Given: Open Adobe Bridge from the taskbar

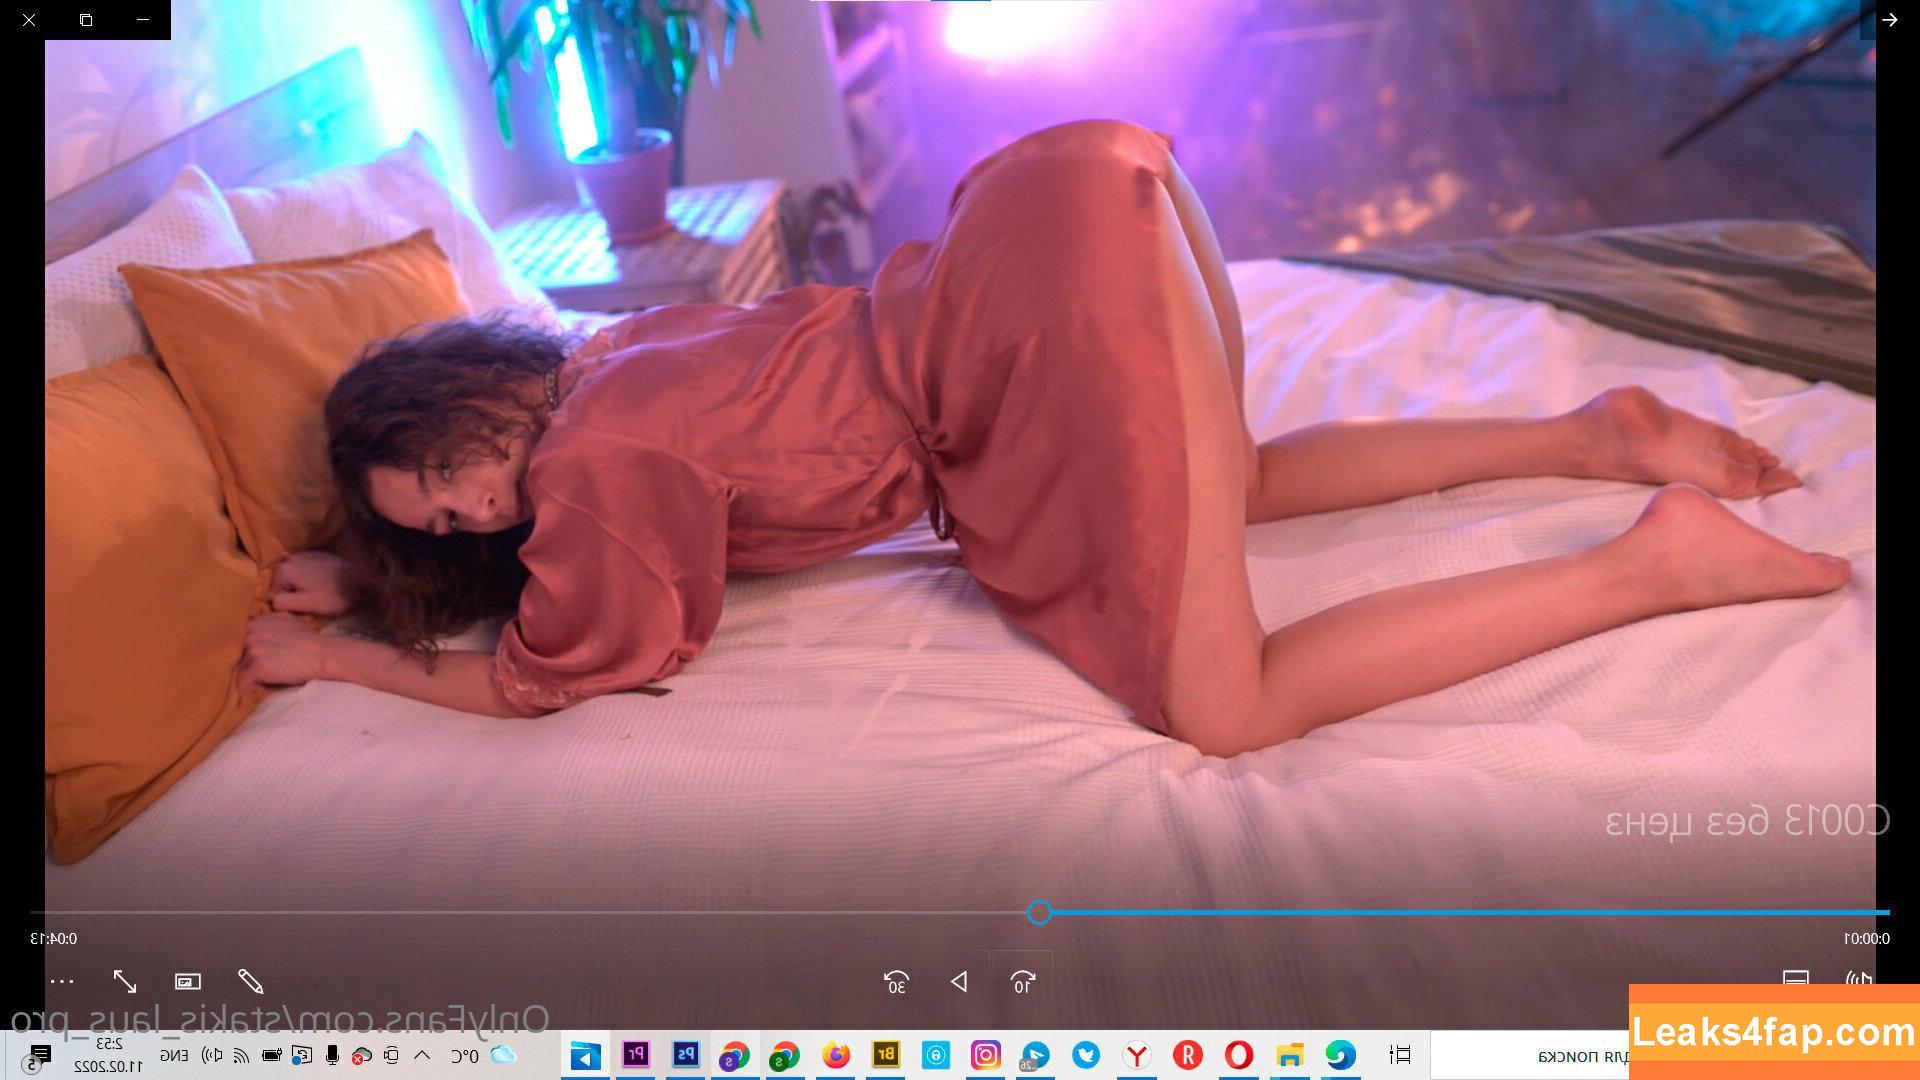Looking at the screenshot, I should pyautogui.click(x=884, y=1055).
